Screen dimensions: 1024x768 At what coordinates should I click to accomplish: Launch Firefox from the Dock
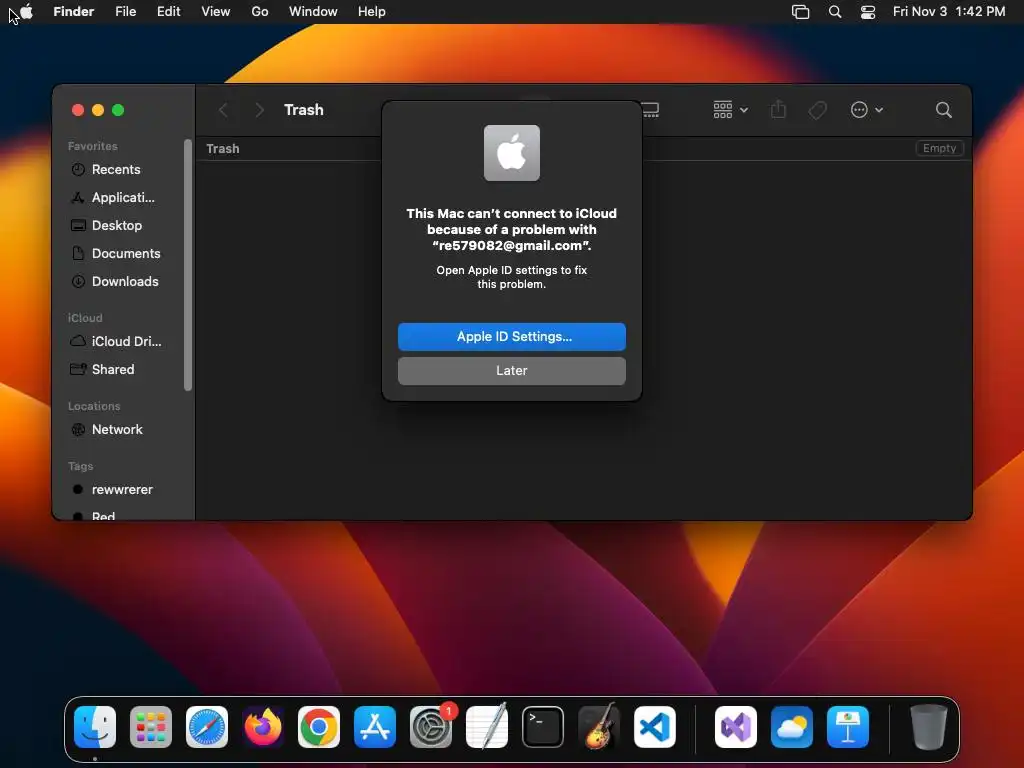tap(263, 727)
